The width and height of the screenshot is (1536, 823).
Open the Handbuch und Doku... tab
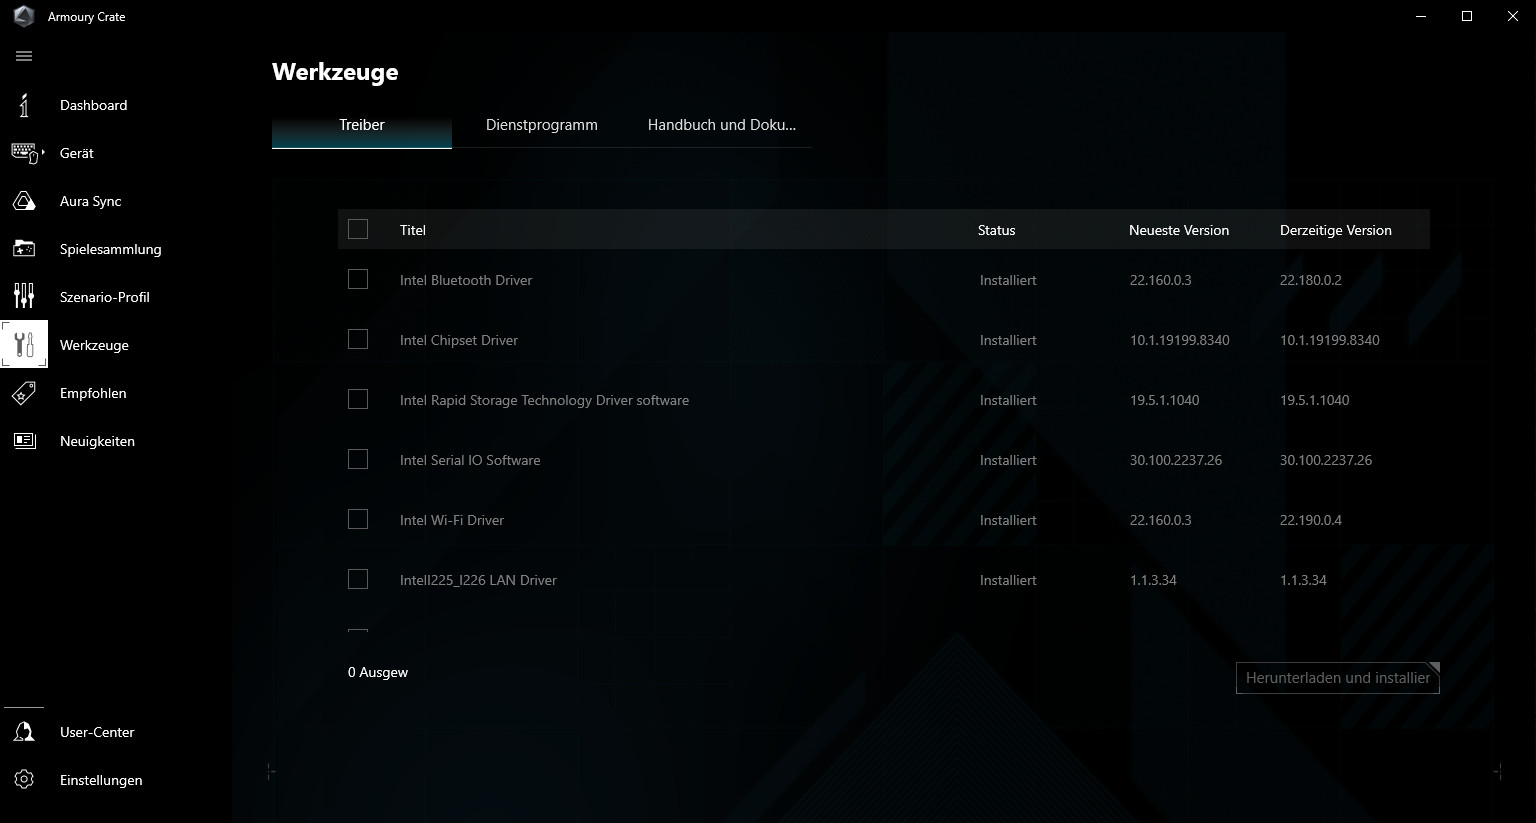(x=721, y=125)
